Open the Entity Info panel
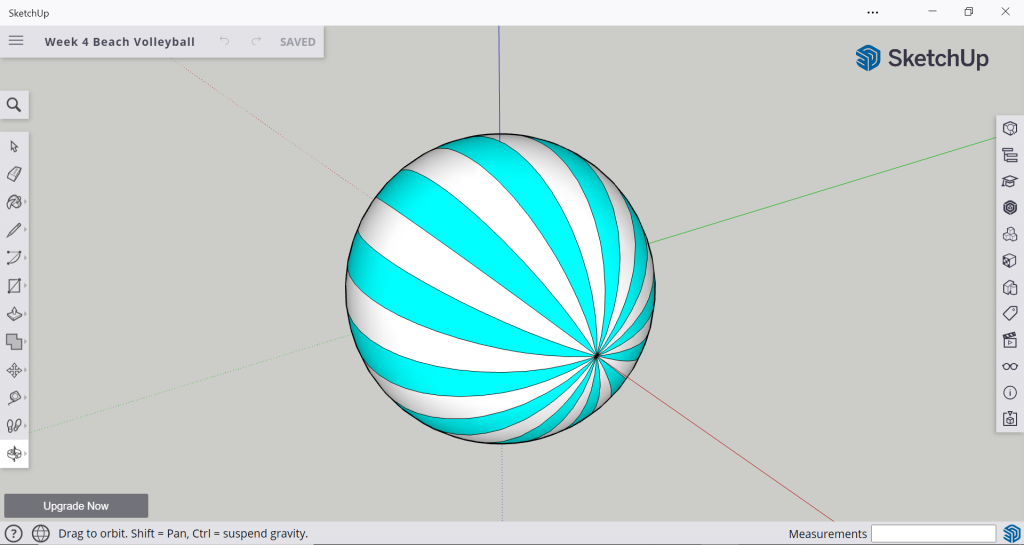This screenshot has height=545, width=1024. (x=1010, y=128)
